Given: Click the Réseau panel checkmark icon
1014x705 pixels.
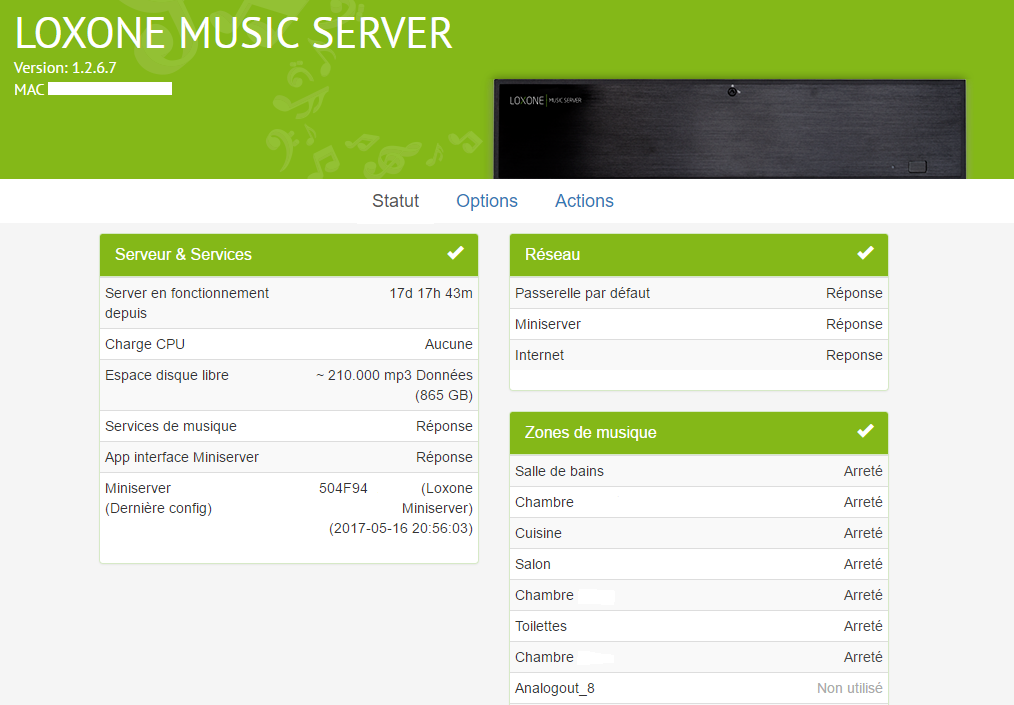Looking at the screenshot, I should click(865, 253).
